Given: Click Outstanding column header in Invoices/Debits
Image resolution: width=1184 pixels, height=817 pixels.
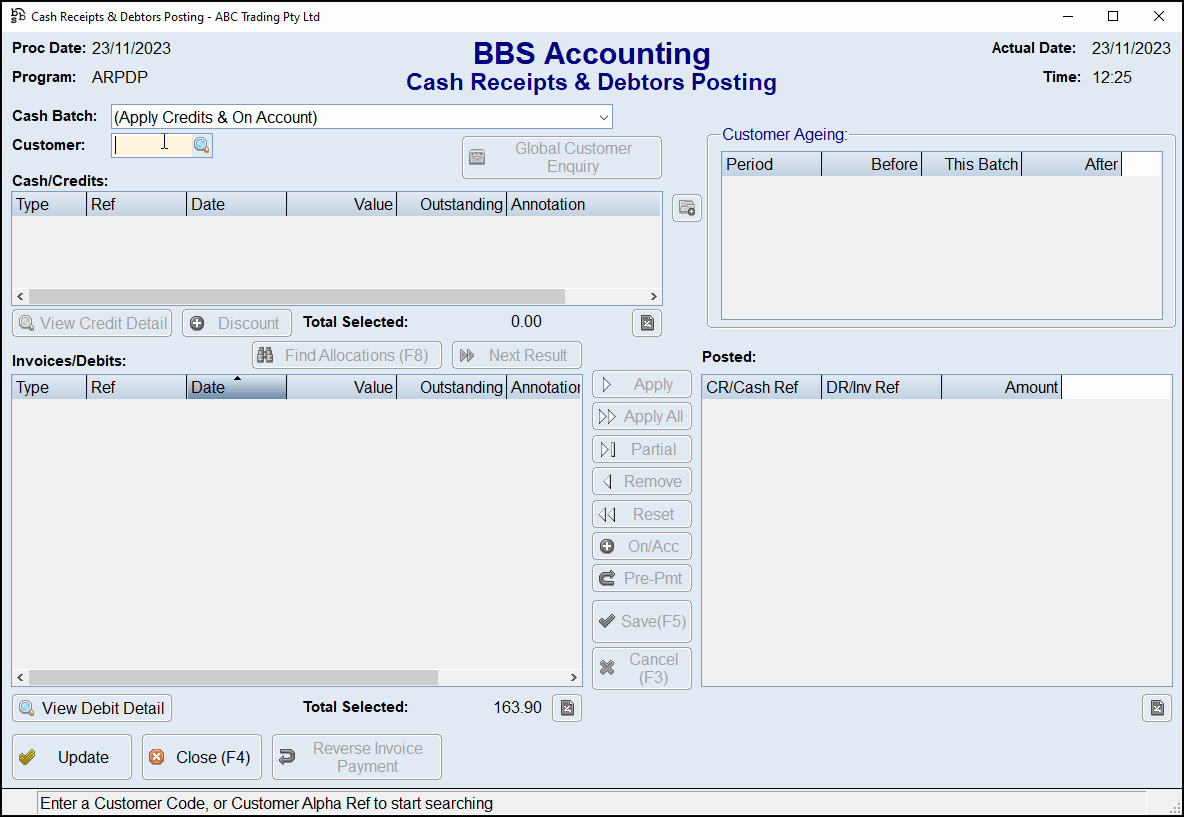Looking at the screenshot, I should click(x=451, y=387).
